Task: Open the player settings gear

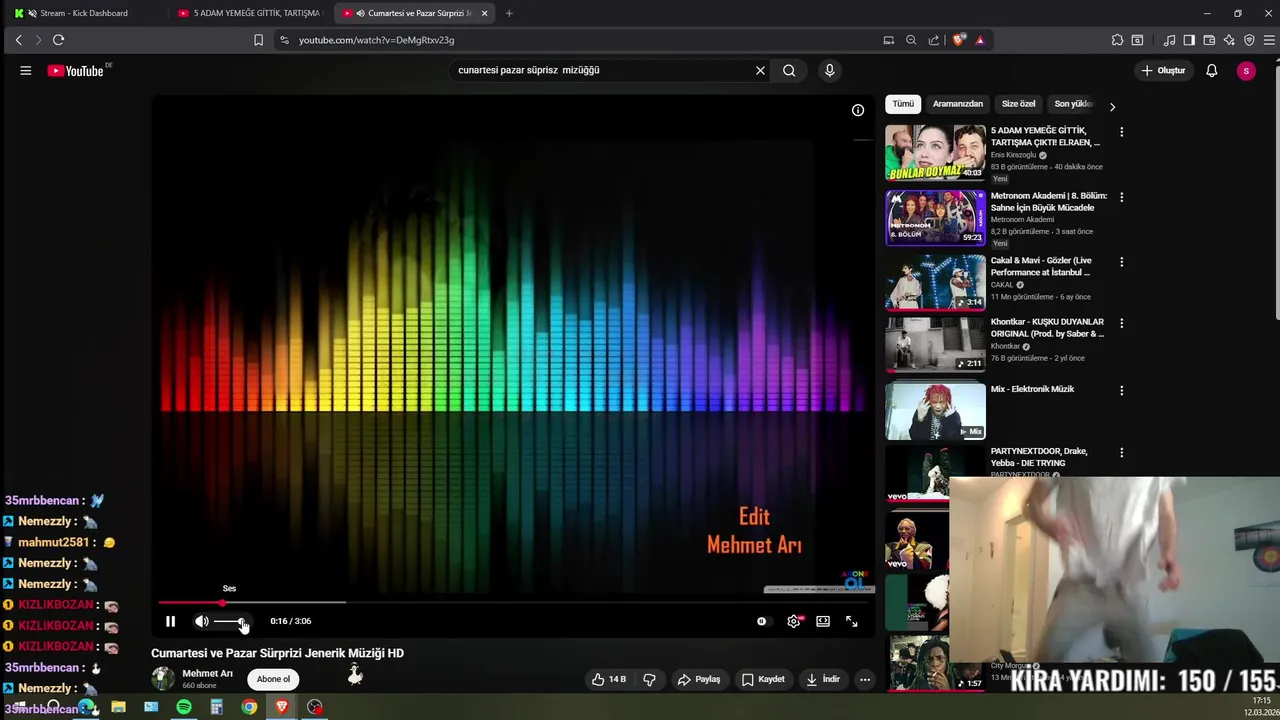Action: coord(794,621)
